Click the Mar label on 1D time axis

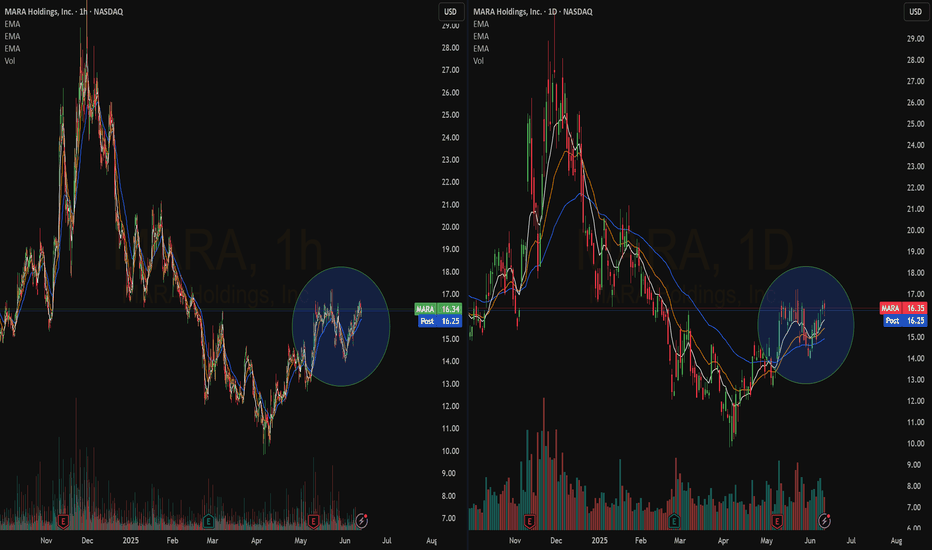coord(680,540)
